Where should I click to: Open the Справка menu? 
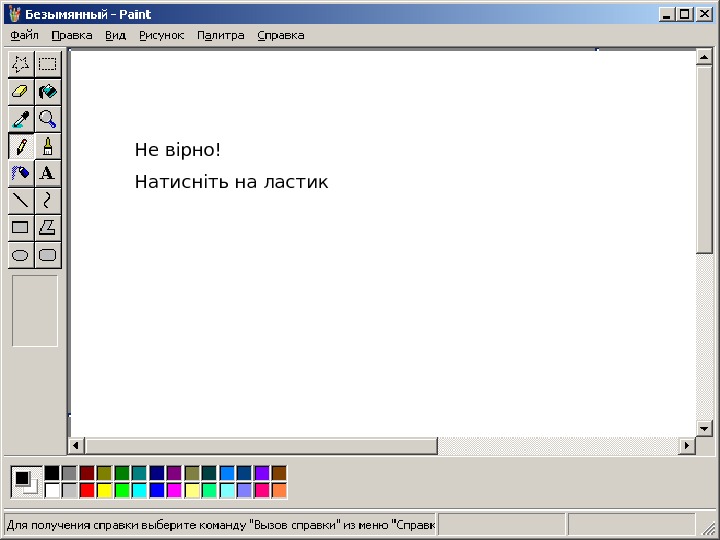click(x=281, y=35)
